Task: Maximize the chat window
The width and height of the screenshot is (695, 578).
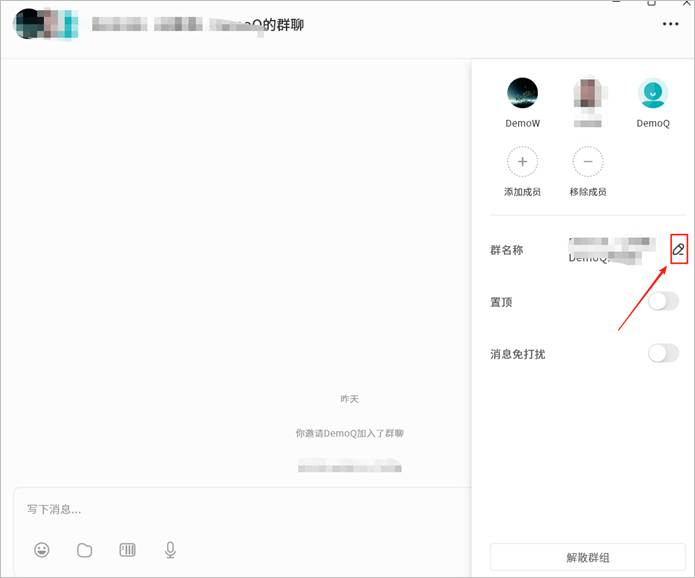Action: tap(652, 4)
